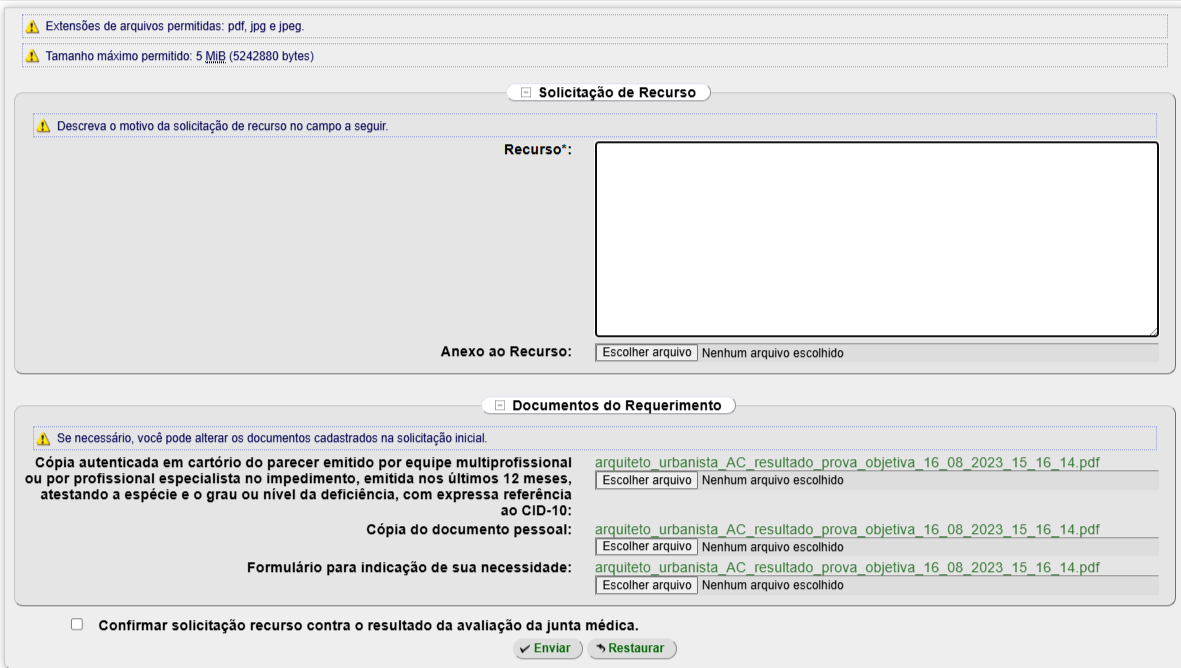Image resolution: width=1181 pixels, height=668 pixels.
Task: Click the Formulário para indicação de sua necessidade label
Action: pos(409,567)
